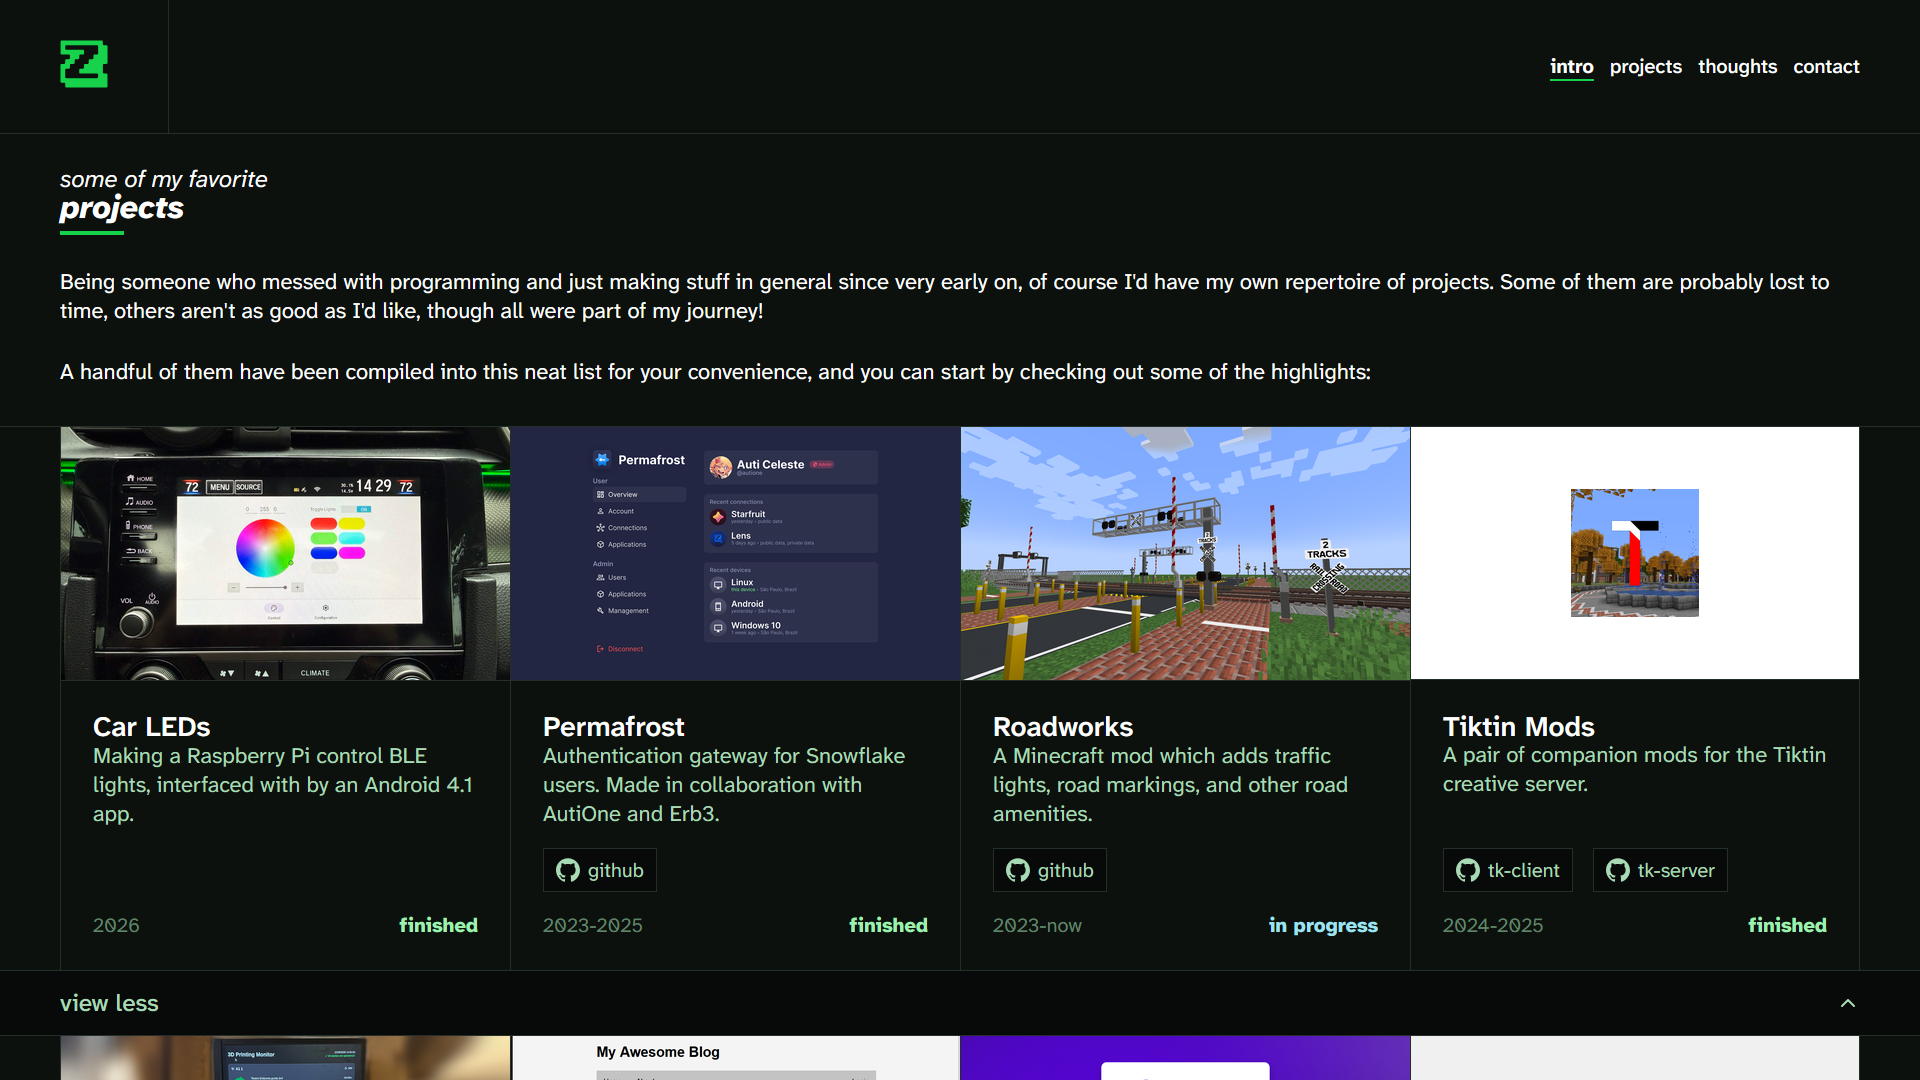The height and width of the screenshot is (1080, 1920).
Task: Open the Permafrost dashboard thumbnail
Action: click(735, 554)
